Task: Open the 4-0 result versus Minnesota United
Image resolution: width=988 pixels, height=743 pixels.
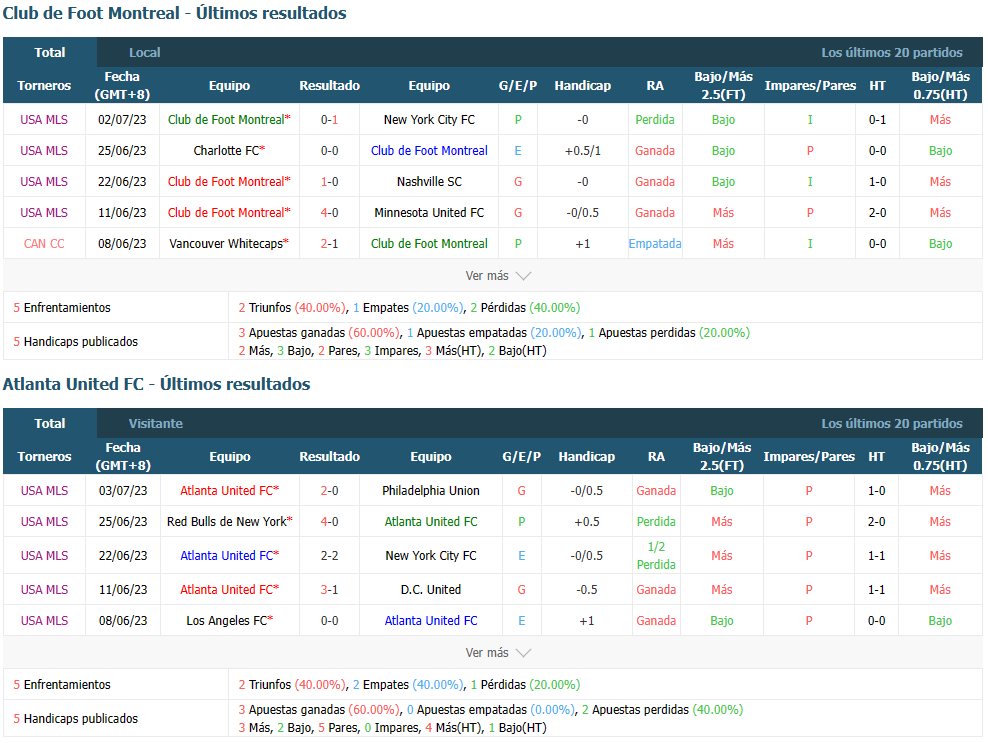Action: (x=329, y=212)
